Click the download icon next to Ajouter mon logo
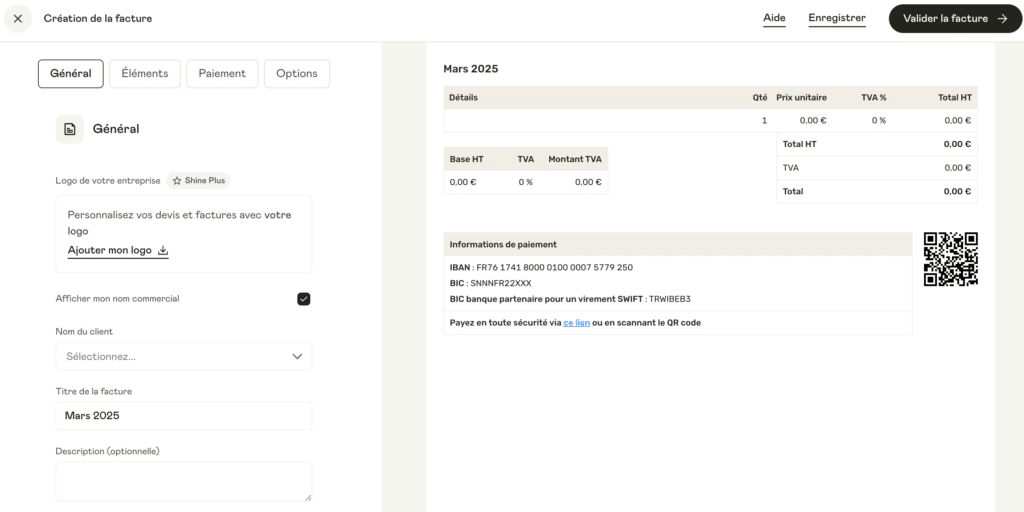 tap(163, 250)
